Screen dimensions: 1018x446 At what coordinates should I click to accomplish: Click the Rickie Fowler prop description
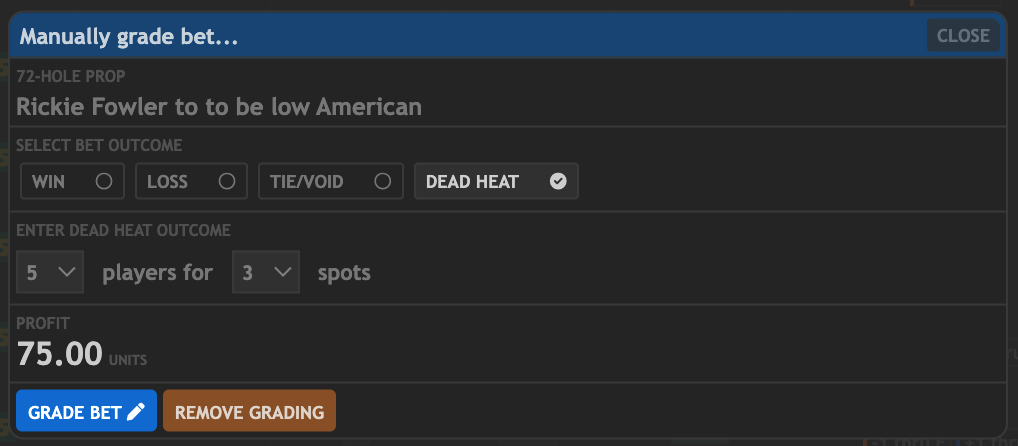pos(219,106)
